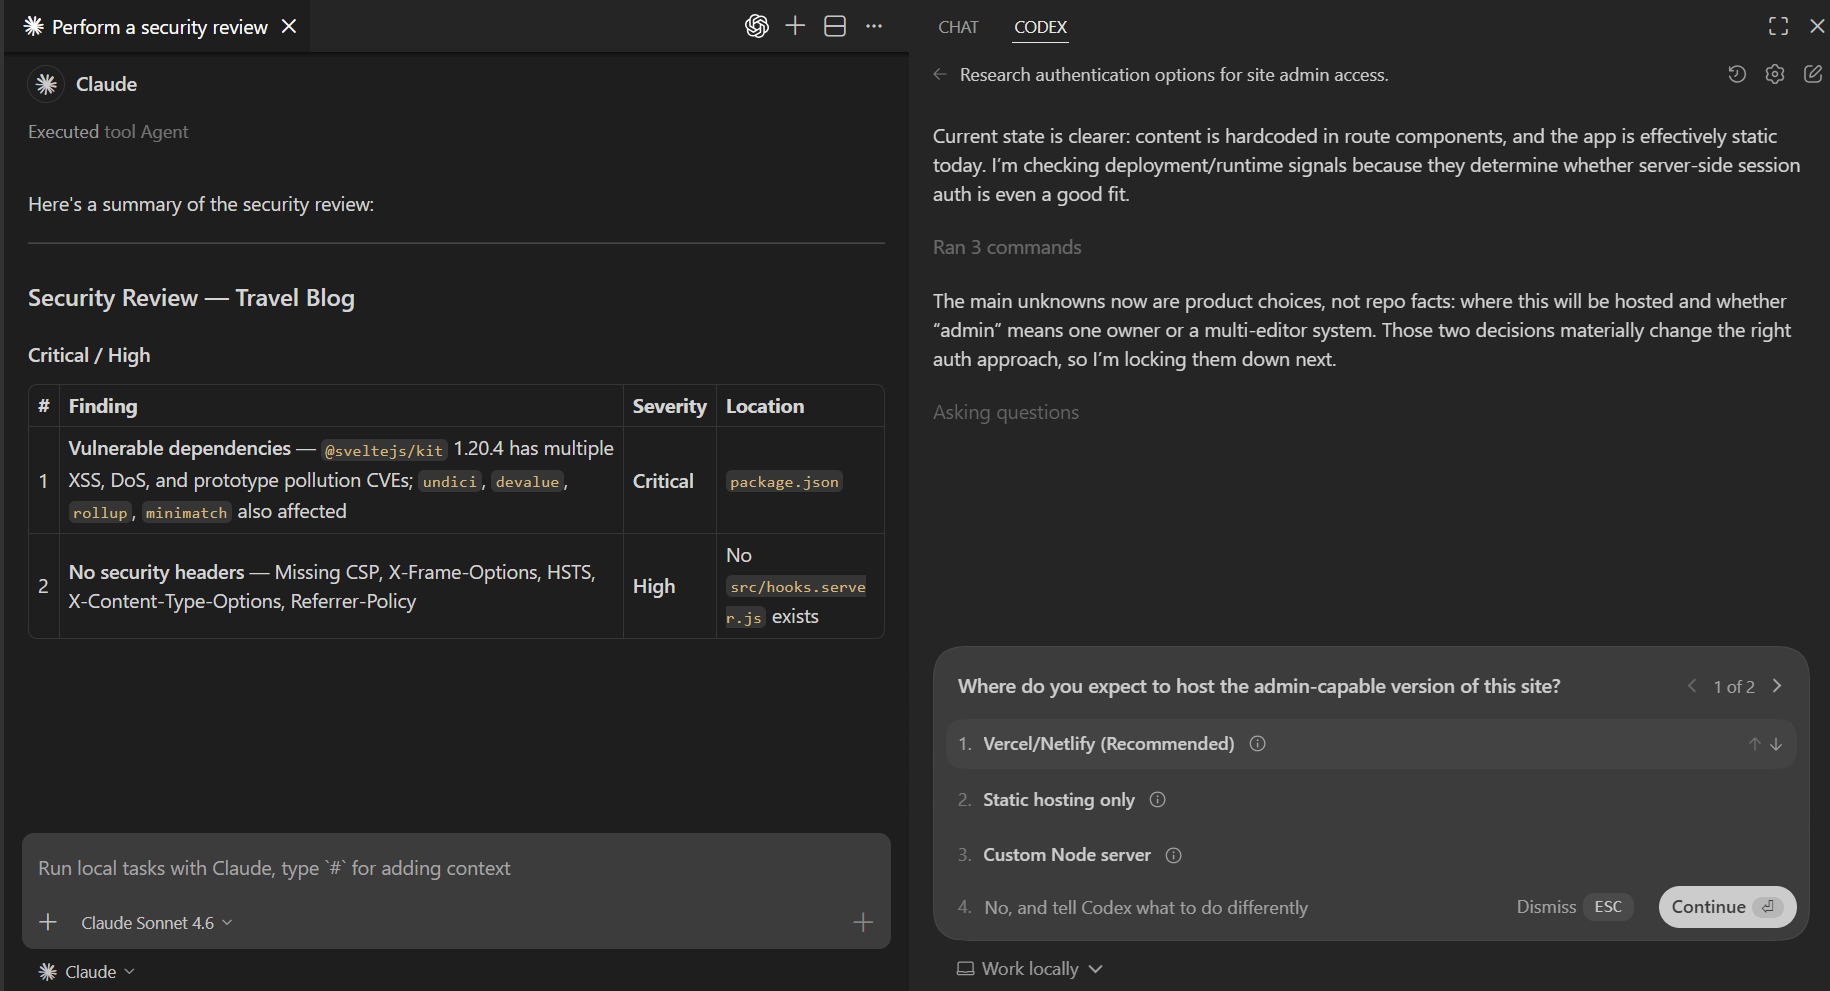Click the split editor icon near the ellipsis
This screenshot has height=991, width=1830.
point(835,26)
